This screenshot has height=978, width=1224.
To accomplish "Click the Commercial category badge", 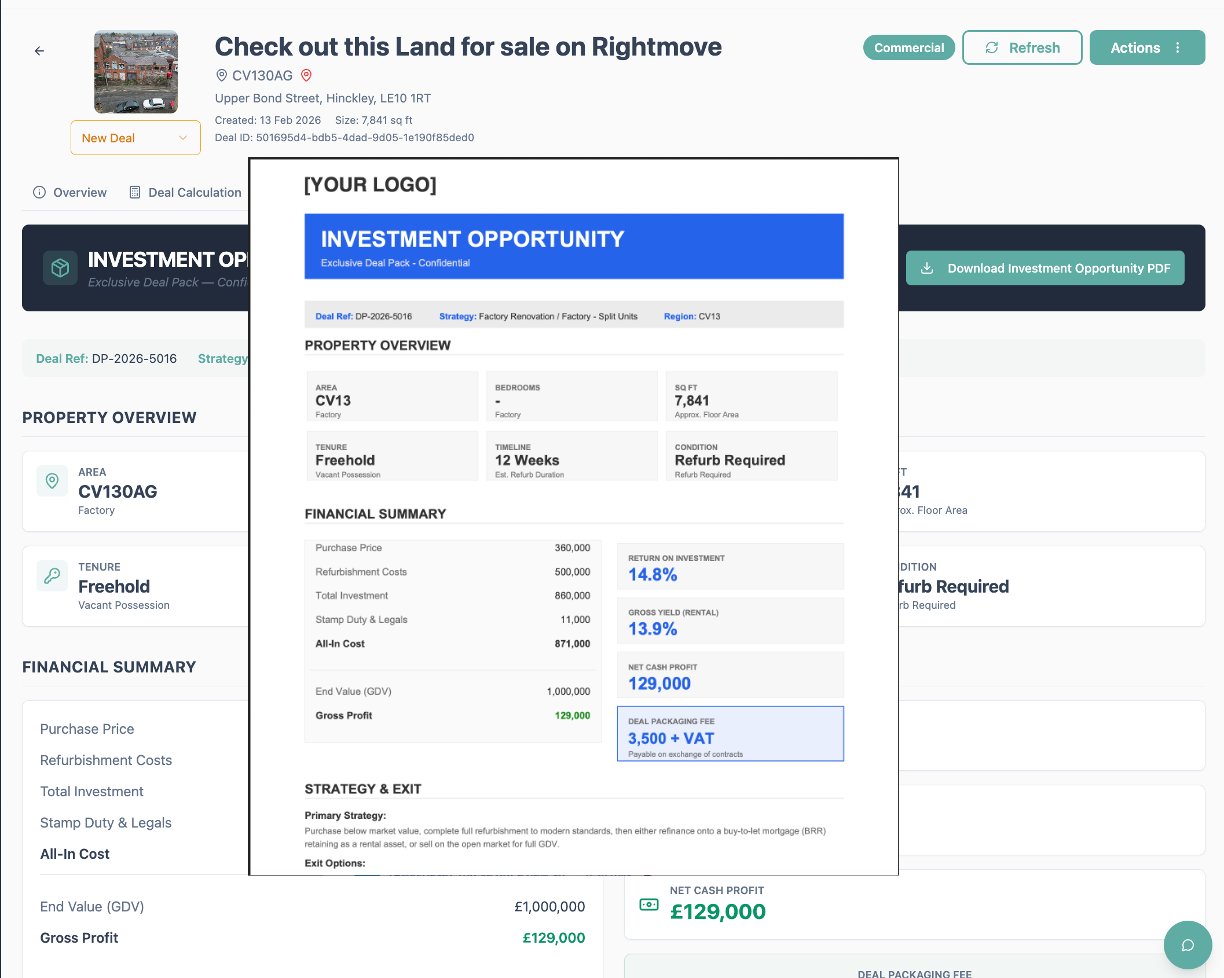I will (909, 48).
